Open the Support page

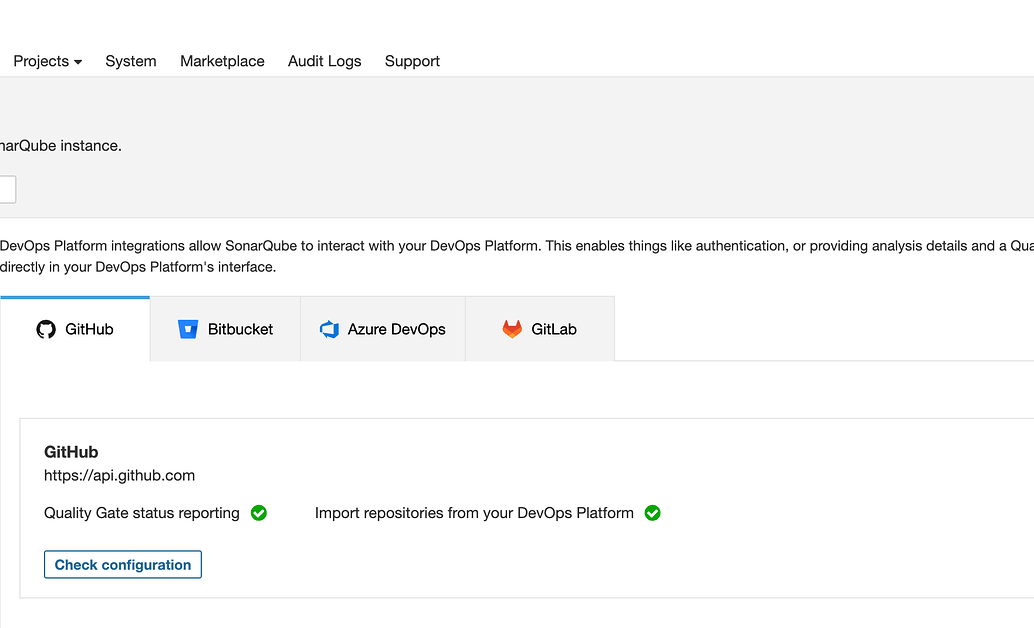(x=412, y=61)
